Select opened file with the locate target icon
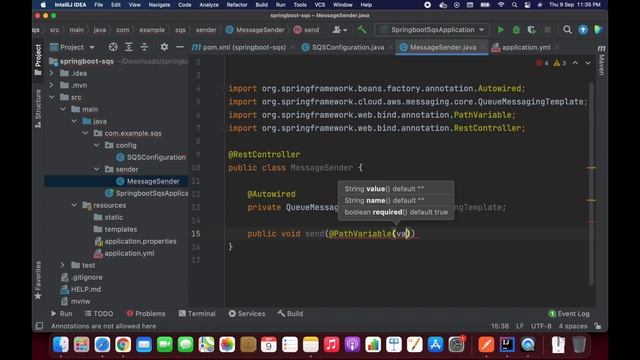The height and width of the screenshot is (360, 640). click(x=113, y=47)
